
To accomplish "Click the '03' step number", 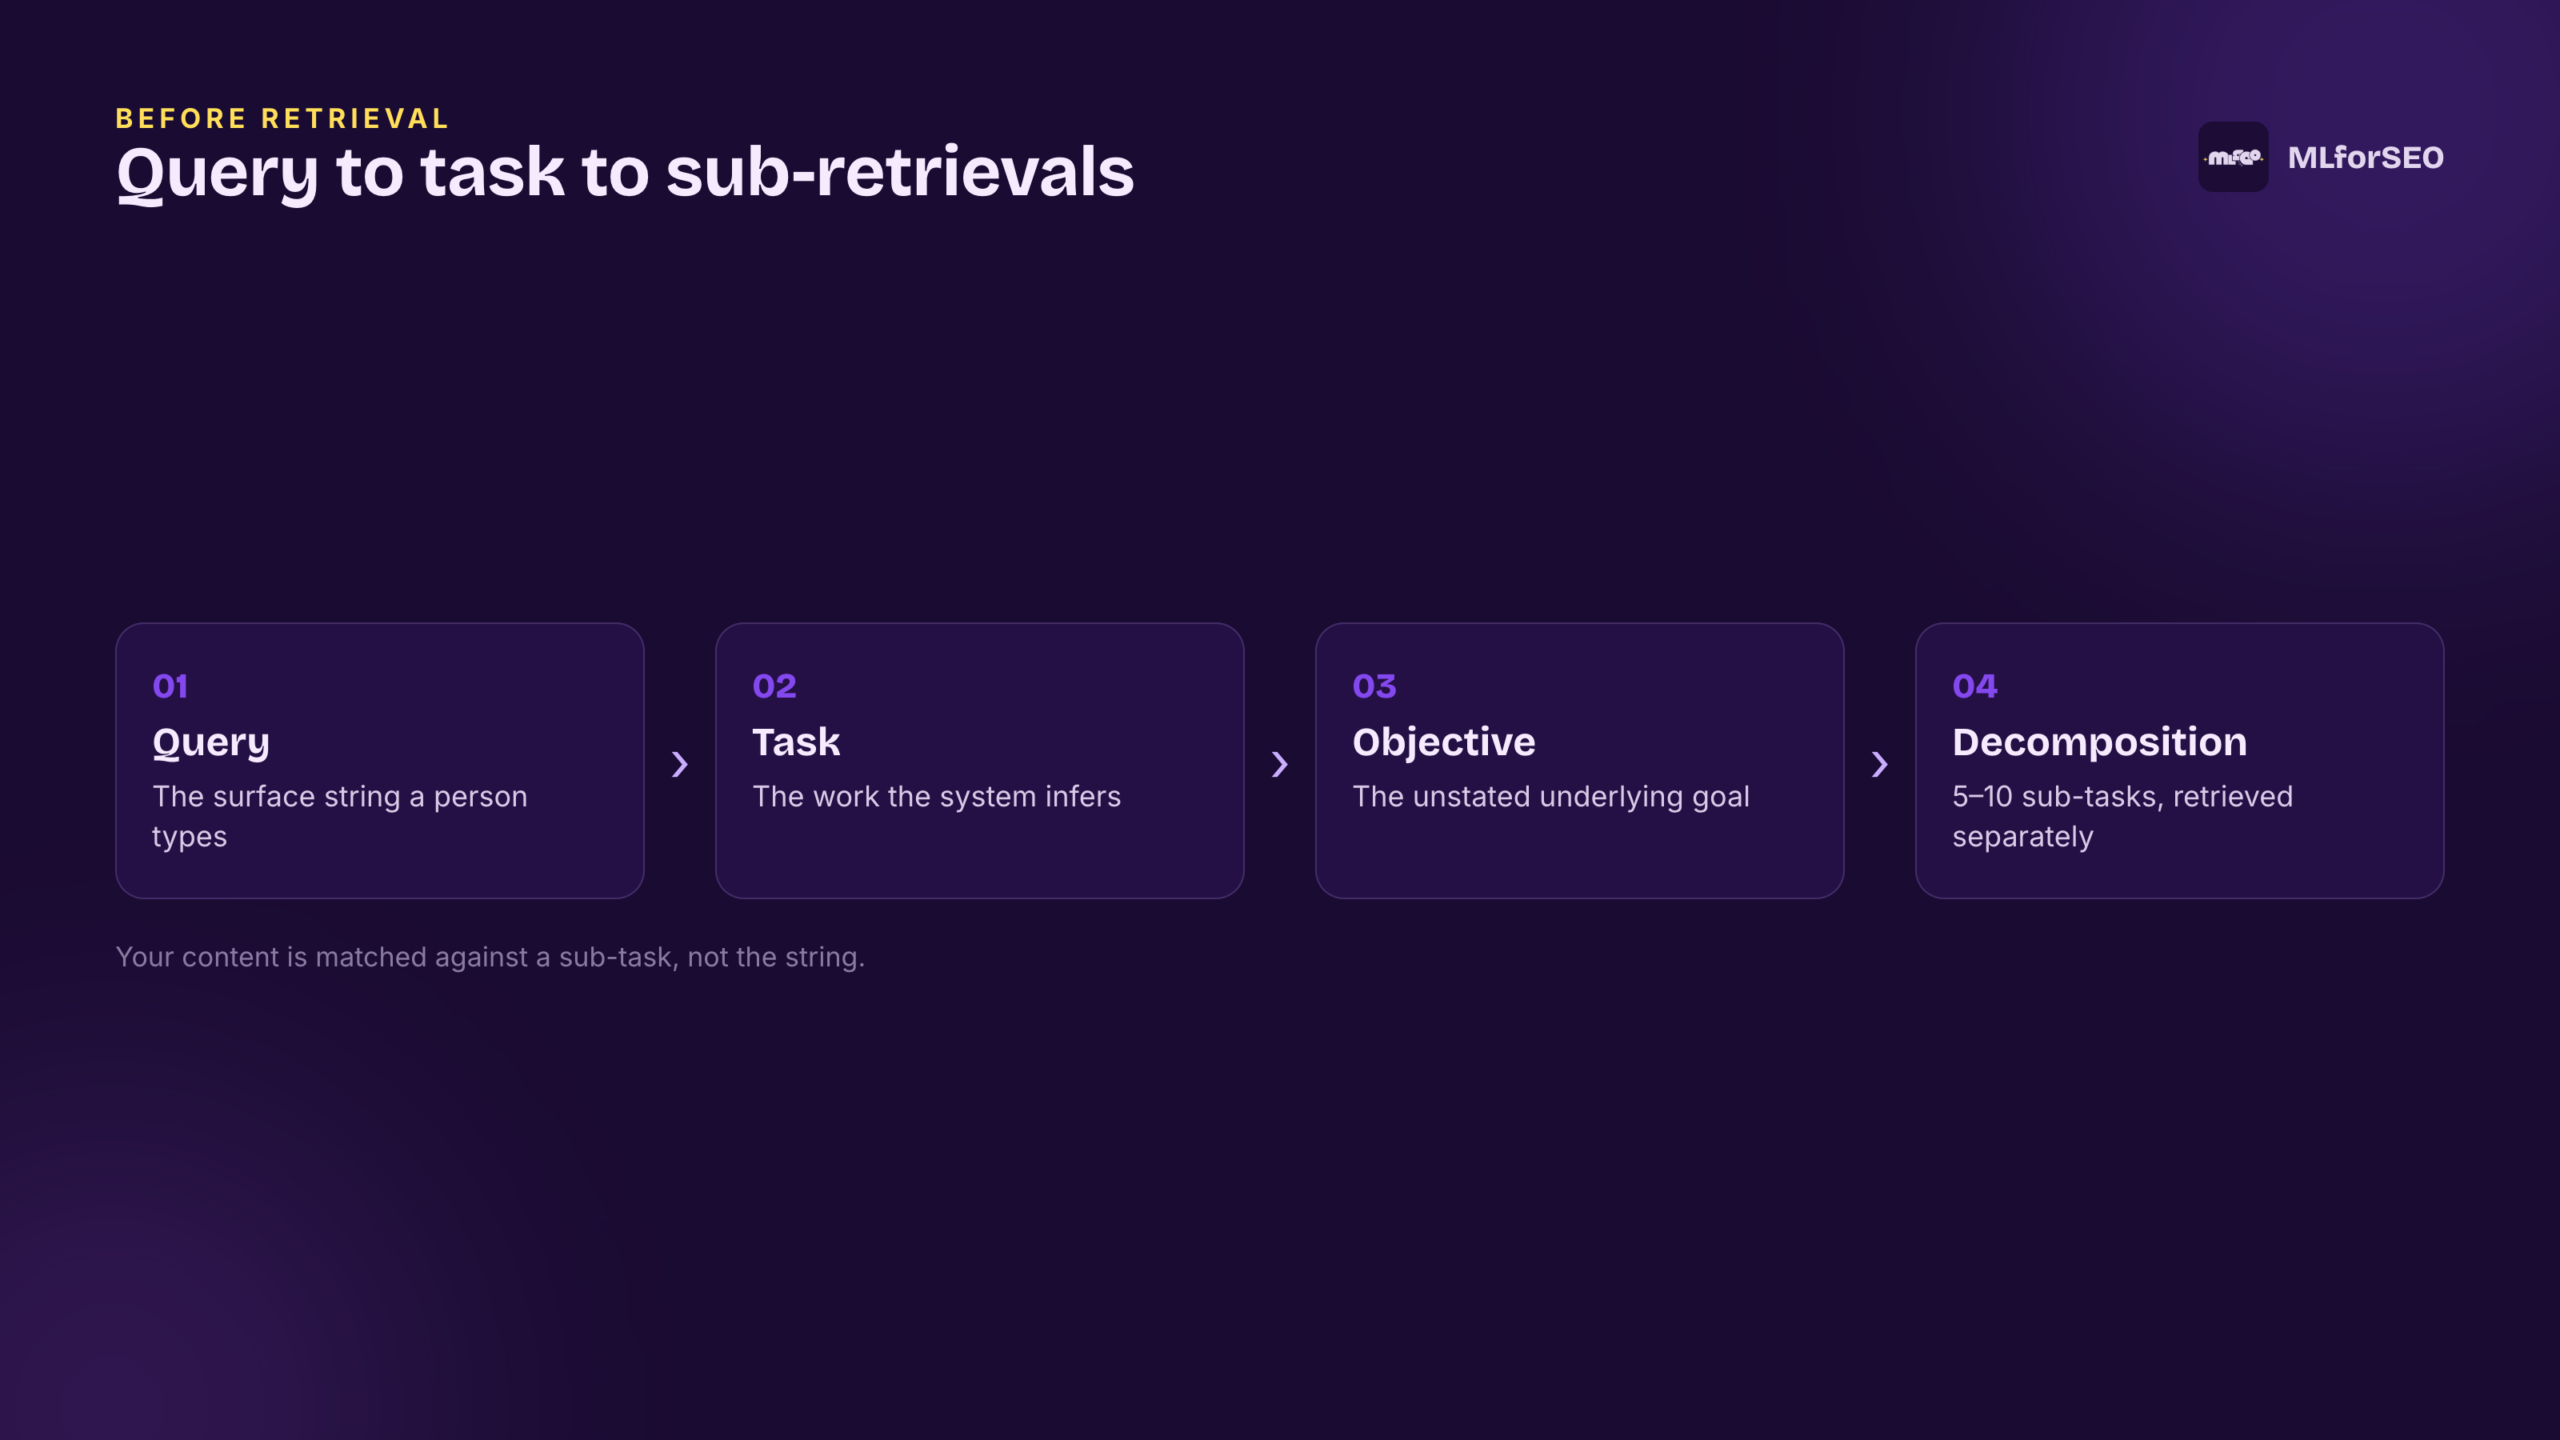I will click(1374, 686).
